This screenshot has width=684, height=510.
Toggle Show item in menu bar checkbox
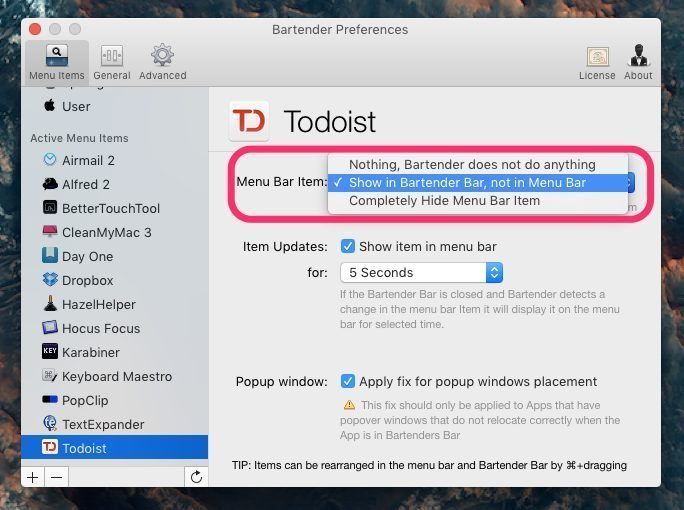click(x=348, y=246)
